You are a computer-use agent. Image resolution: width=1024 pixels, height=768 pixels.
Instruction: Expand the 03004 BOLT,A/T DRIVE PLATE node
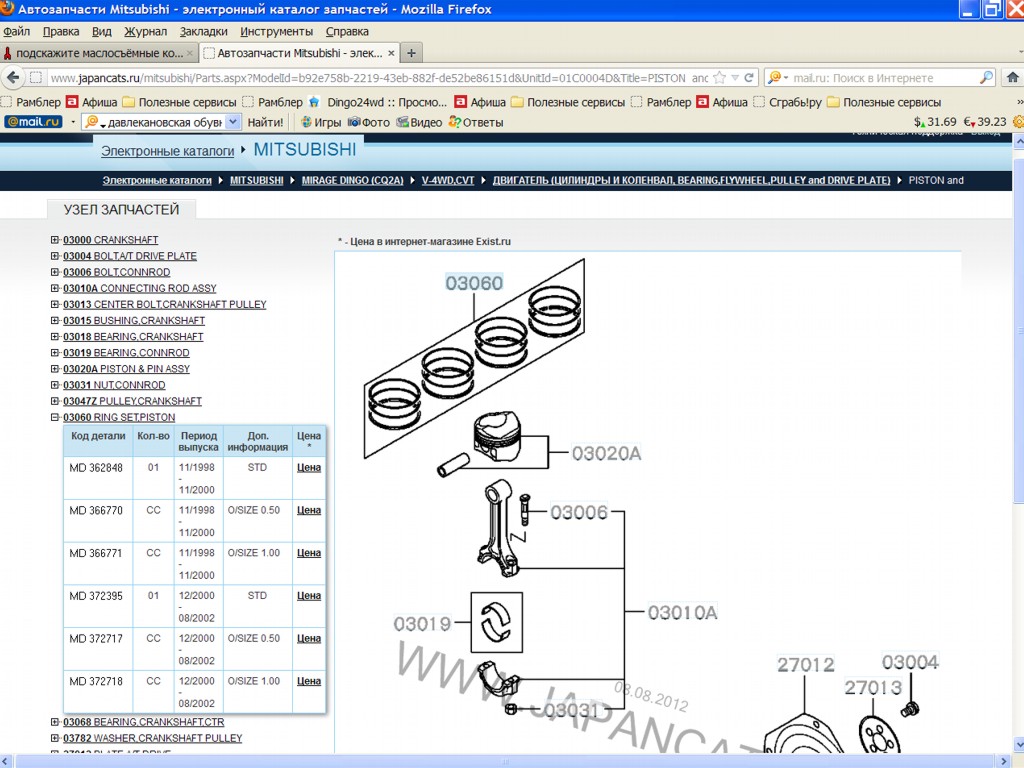coord(55,256)
